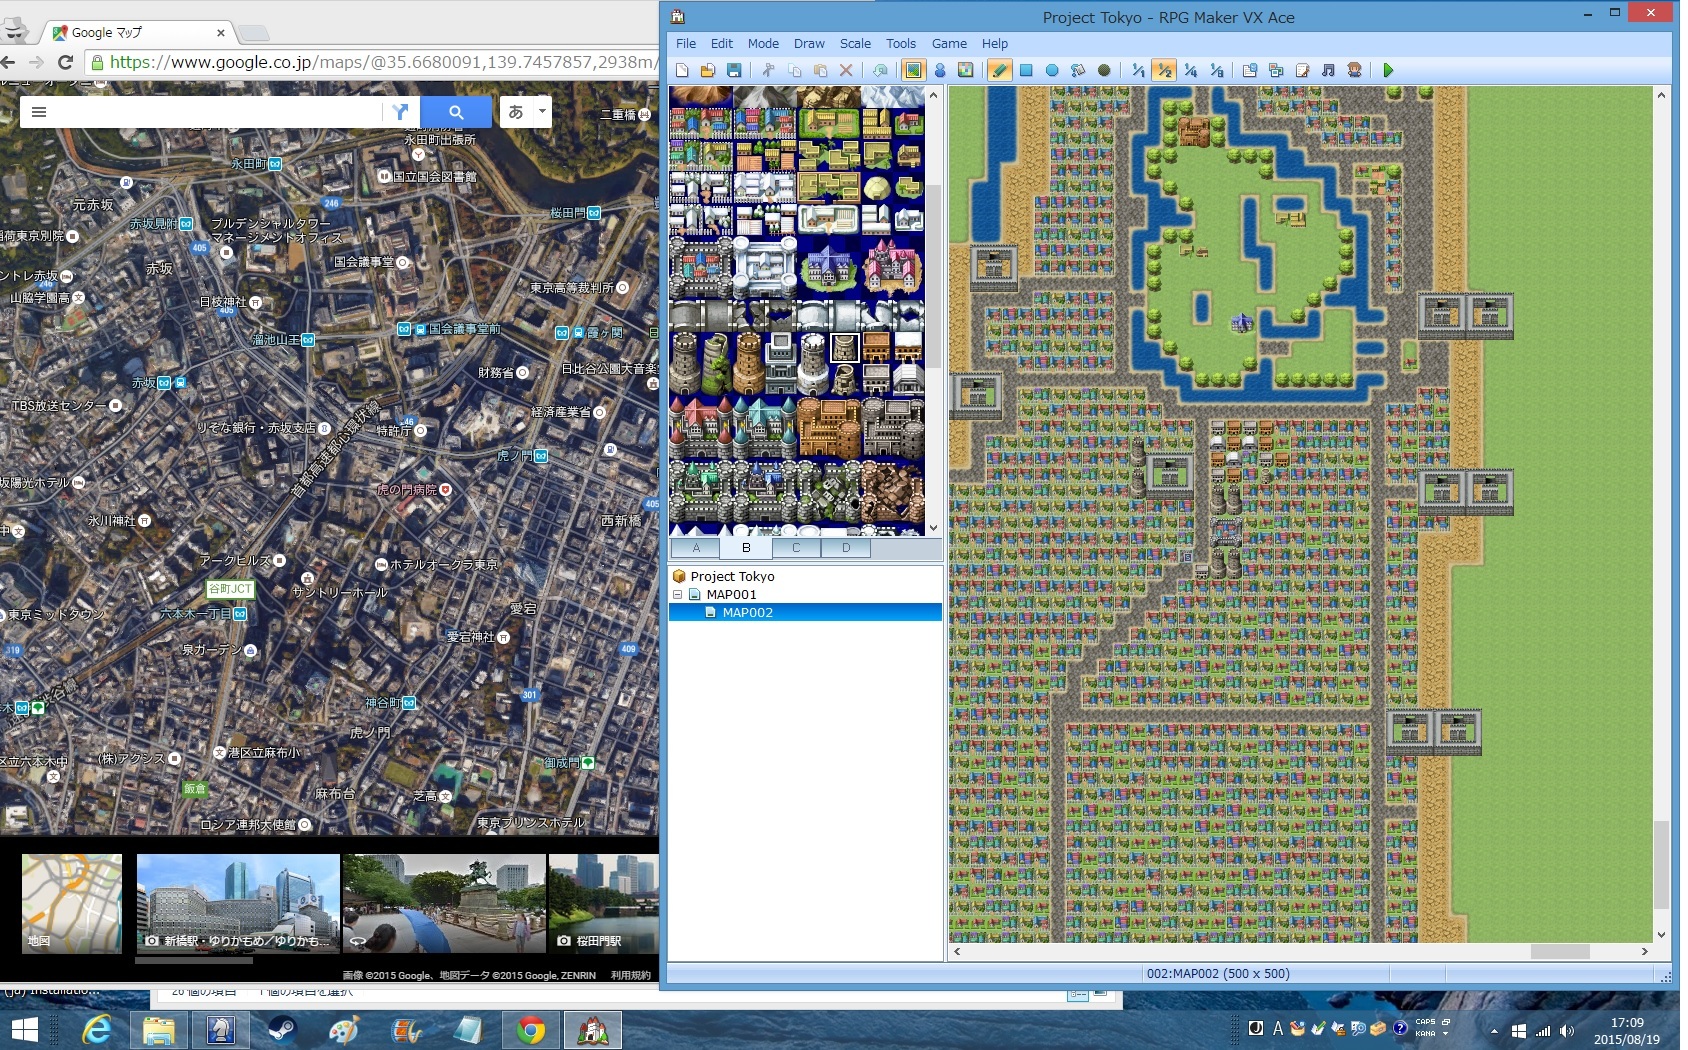Click the Copy icon in the RPG Maker toolbar
The image size is (1688, 1050).
pyautogui.click(x=794, y=70)
